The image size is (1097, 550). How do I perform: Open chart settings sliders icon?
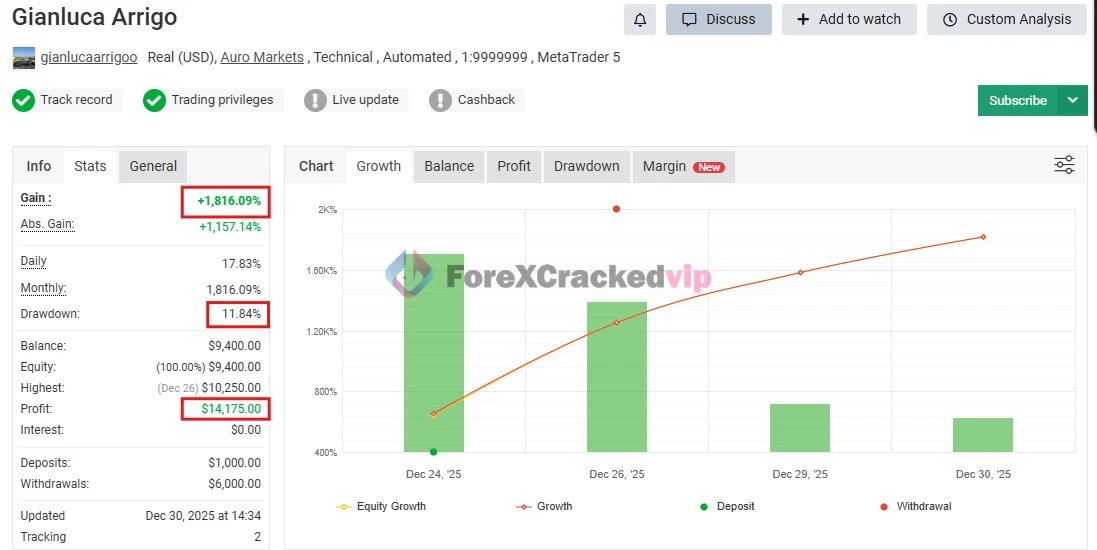1064,165
